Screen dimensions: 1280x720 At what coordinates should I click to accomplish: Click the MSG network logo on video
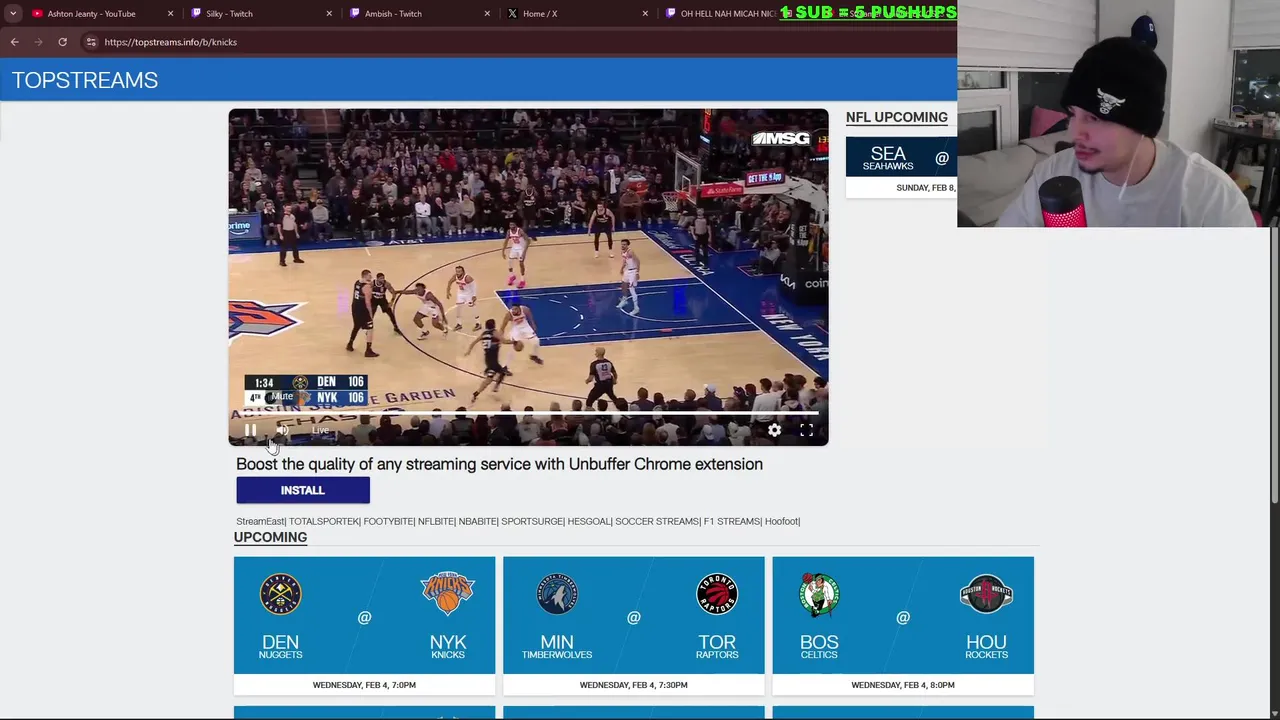(x=780, y=139)
